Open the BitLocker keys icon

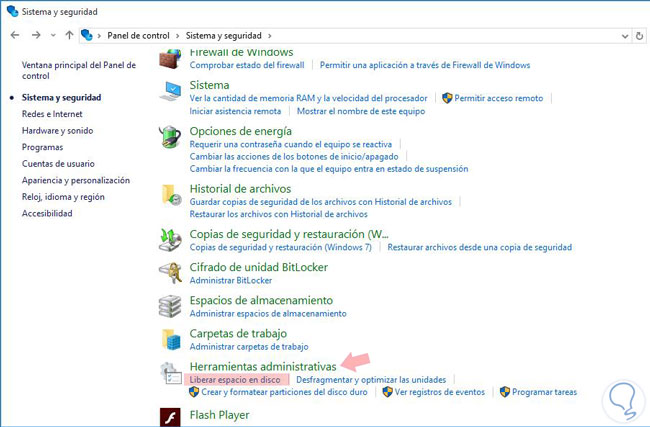[170, 273]
